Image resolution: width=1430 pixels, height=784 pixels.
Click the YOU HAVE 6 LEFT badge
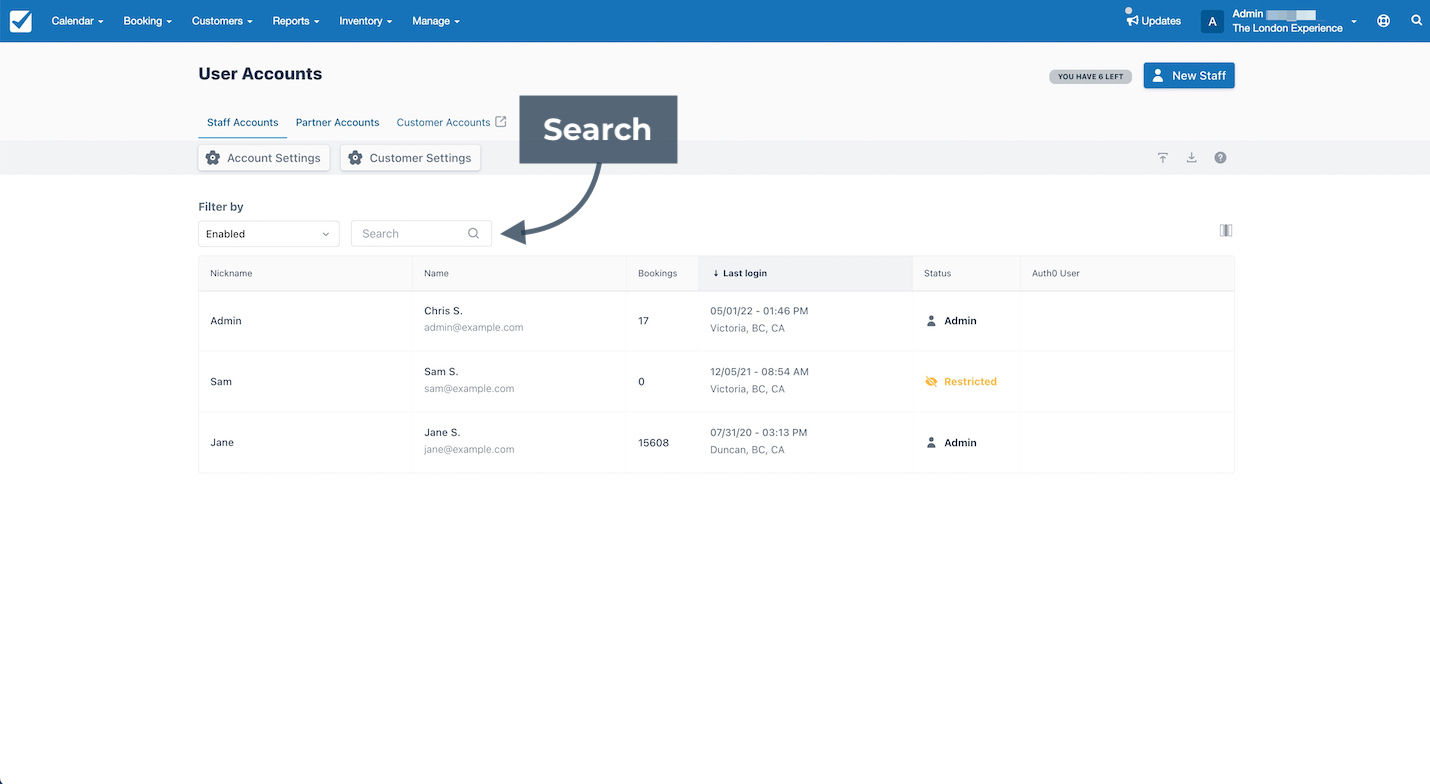[x=1091, y=76]
